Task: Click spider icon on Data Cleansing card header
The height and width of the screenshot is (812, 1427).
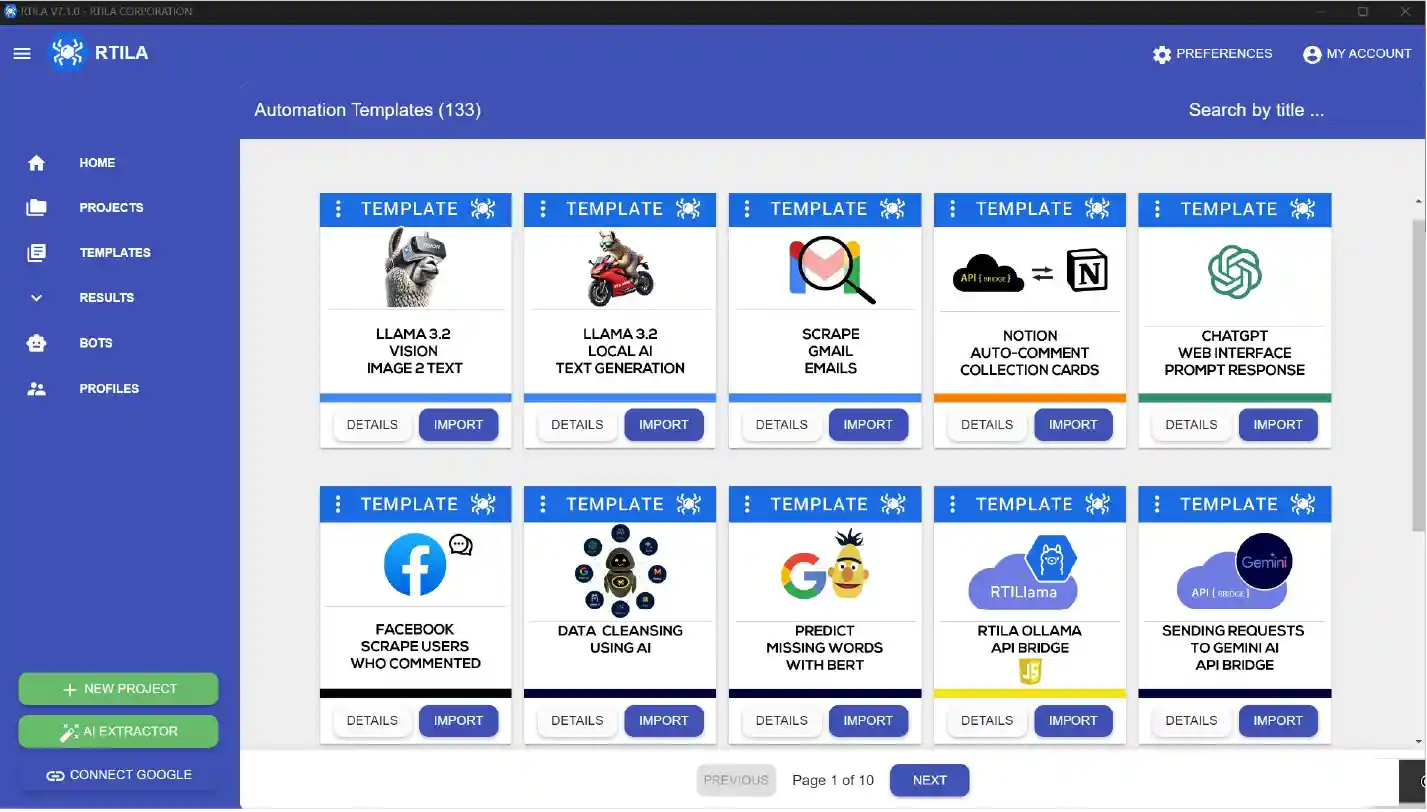Action: [688, 504]
